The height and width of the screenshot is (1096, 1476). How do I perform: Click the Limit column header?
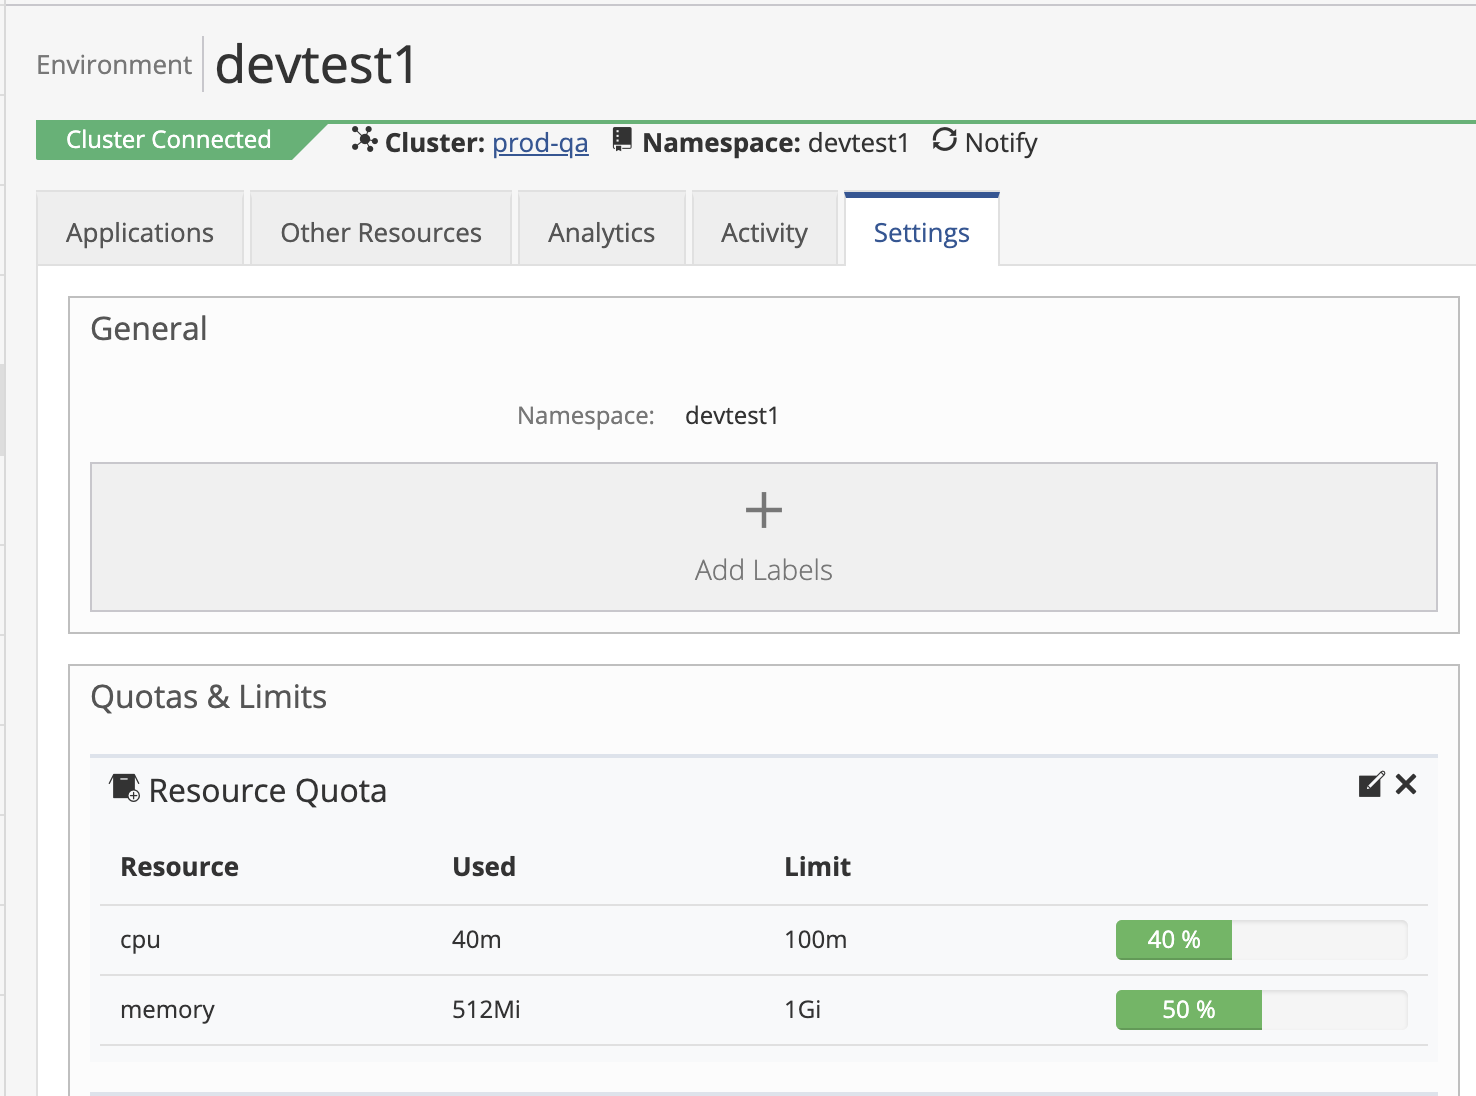point(817,867)
